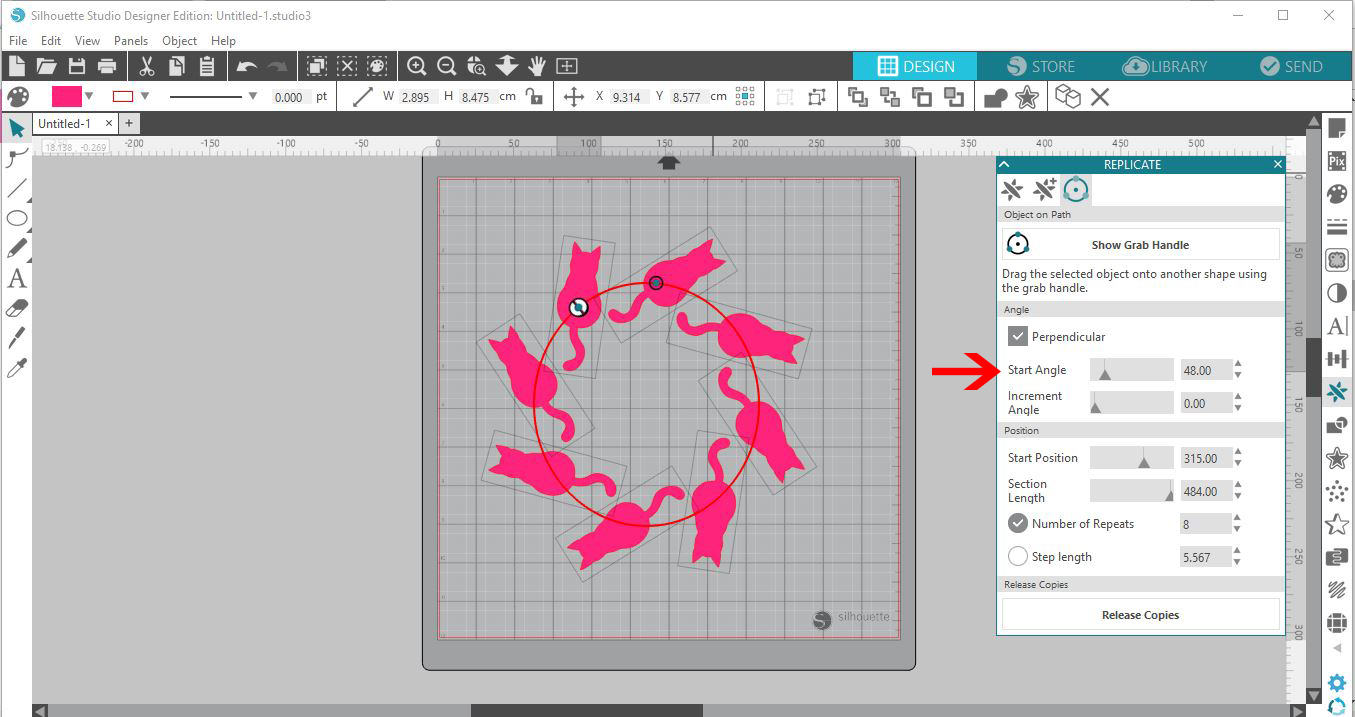Select the Edit Points tool

click(17, 157)
